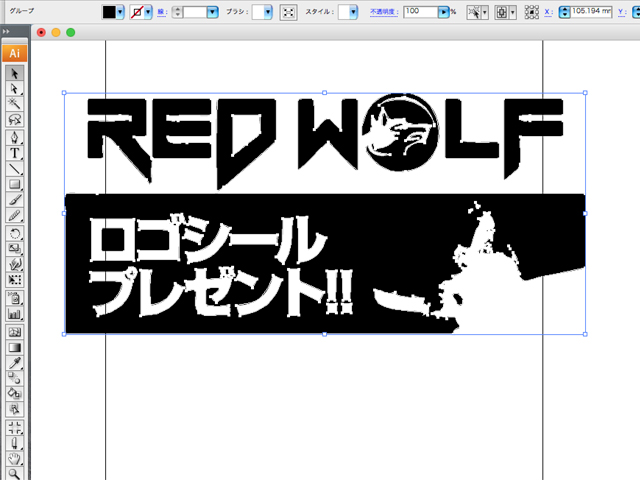Select the Rotate tool
The width and height of the screenshot is (640, 480).
tap(15, 233)
